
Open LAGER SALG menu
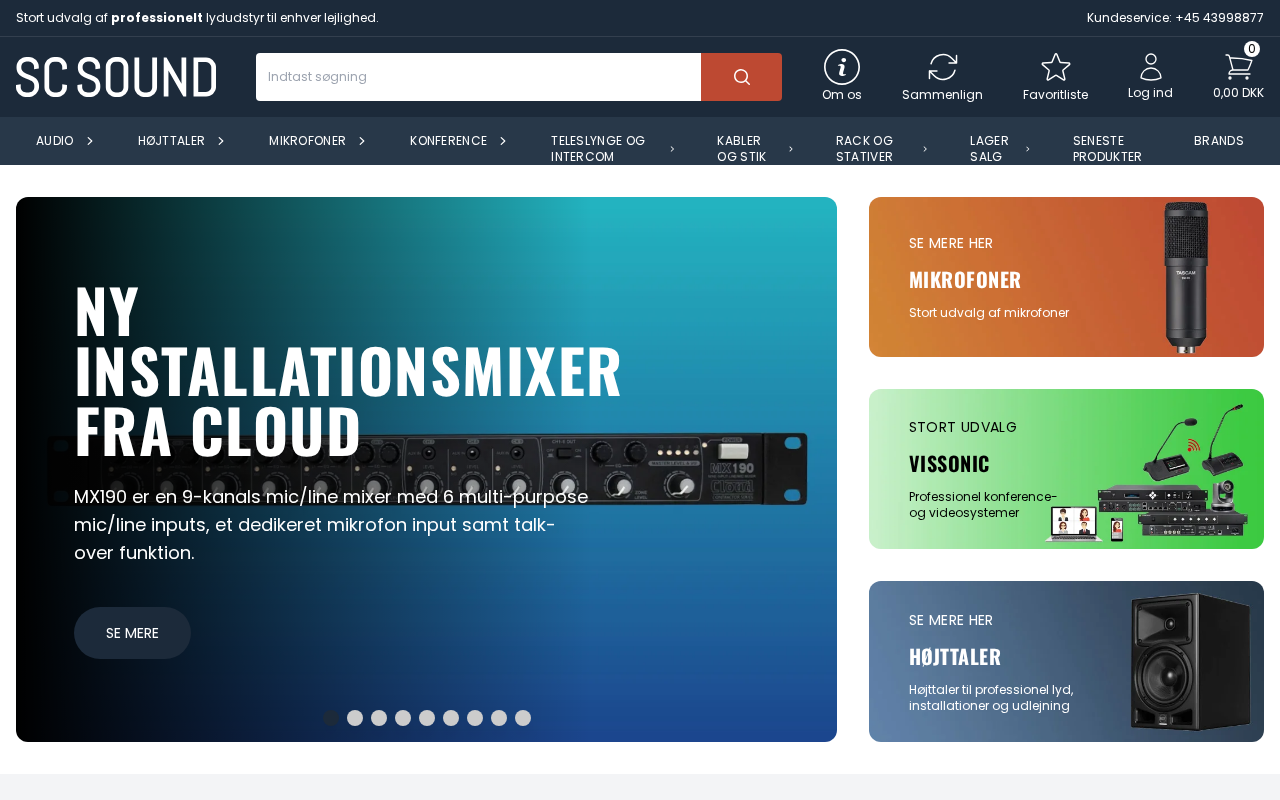[989, 149]
